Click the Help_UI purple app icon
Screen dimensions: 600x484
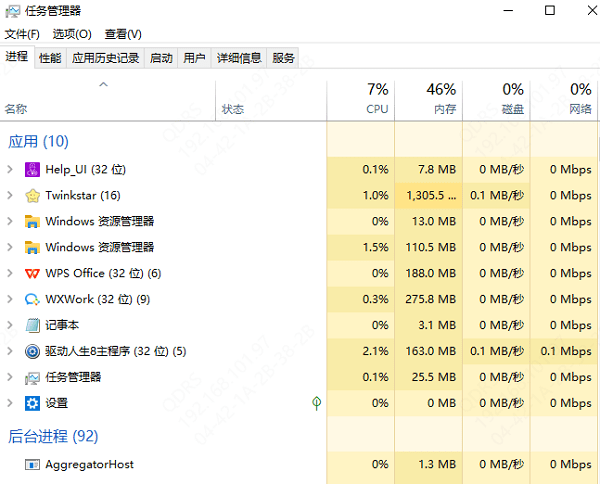click(32, 169)
